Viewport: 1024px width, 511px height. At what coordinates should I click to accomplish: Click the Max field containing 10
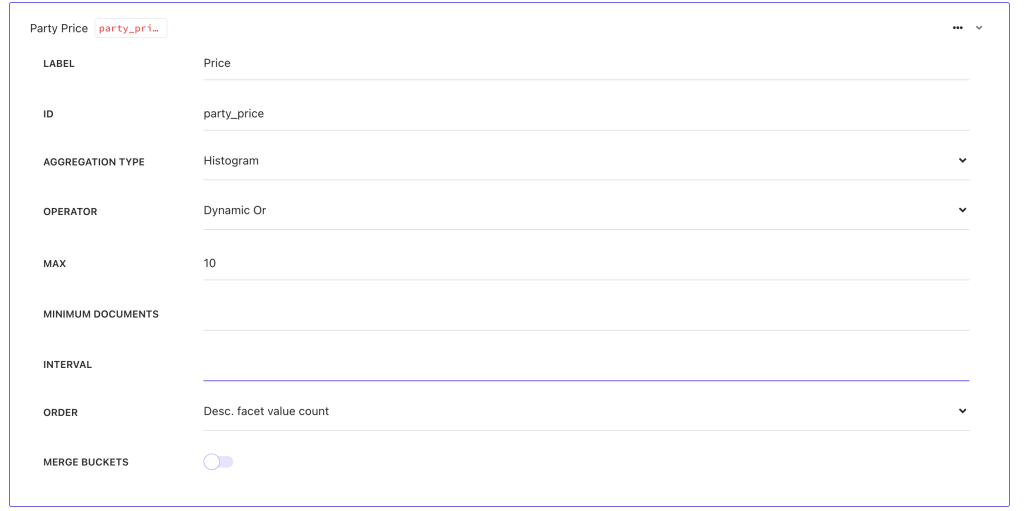585,264
